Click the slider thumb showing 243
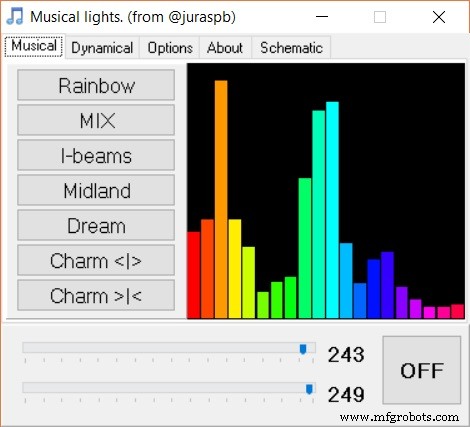This screenshot has width=470, height=427. tap(303, 349)
